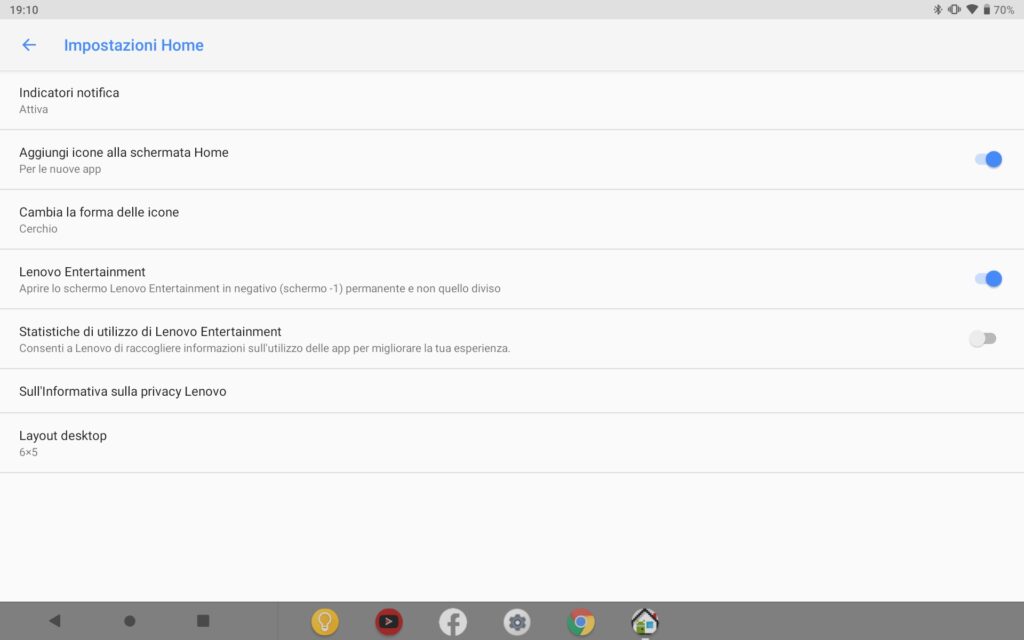The width and height of the screenshot is (1024, 640).
Task: Disable Aggiungi icone alla schermata Home switch
Action: [x=988, y=159]
